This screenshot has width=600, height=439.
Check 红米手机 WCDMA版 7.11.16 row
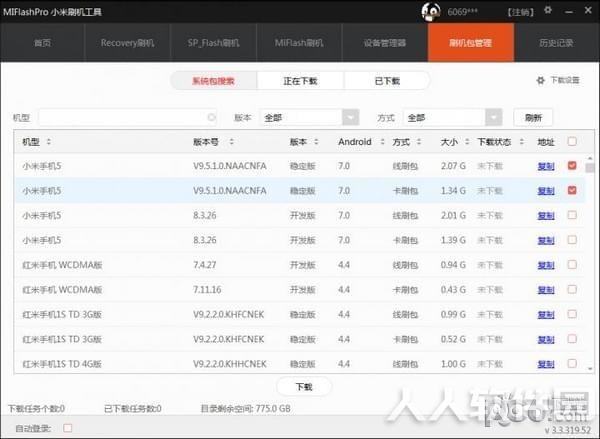pyautogui.click(x=572, y=289)
